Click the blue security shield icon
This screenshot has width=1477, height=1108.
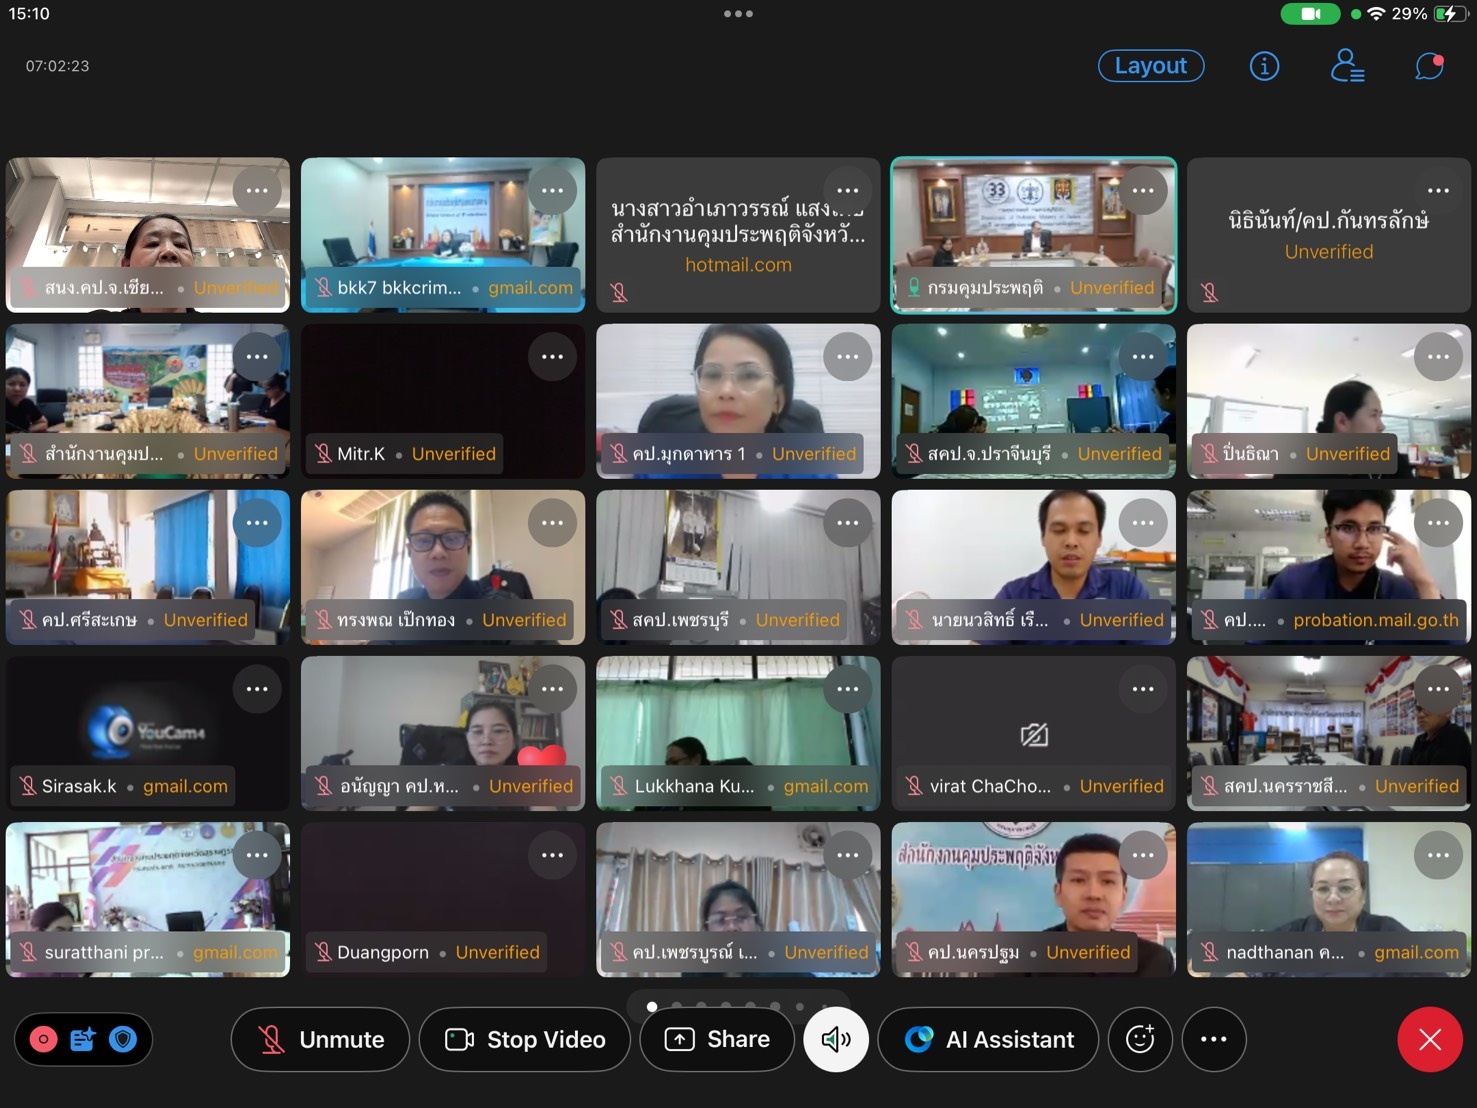click(123, 1040)
